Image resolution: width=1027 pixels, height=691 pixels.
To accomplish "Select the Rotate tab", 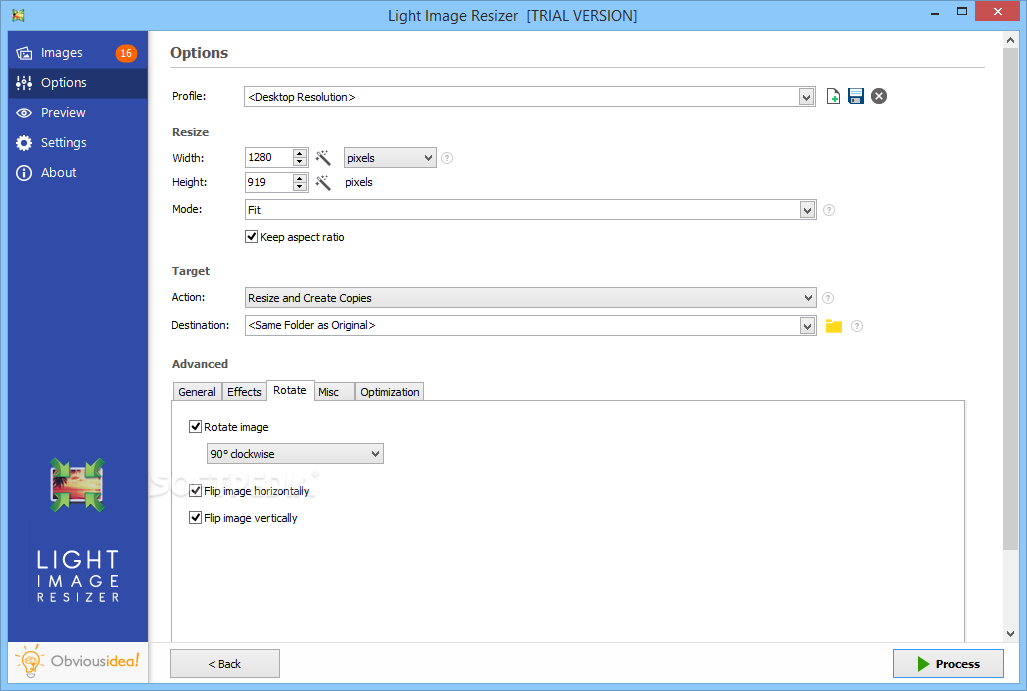I will pyautogui.click(x=290, y=390).
